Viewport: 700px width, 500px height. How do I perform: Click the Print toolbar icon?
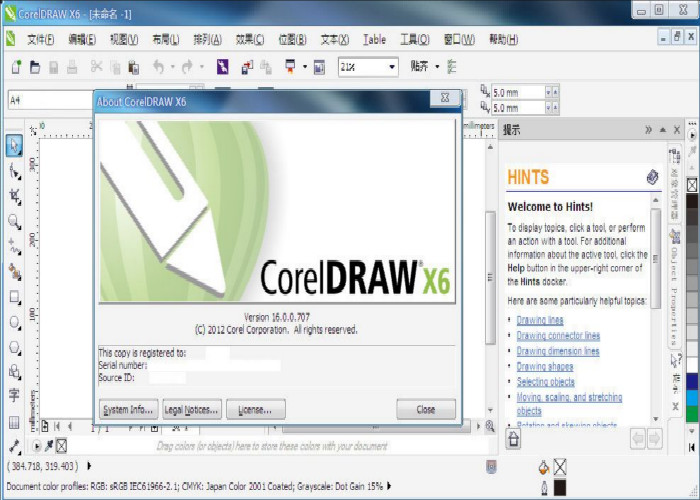tap(72, 67)
